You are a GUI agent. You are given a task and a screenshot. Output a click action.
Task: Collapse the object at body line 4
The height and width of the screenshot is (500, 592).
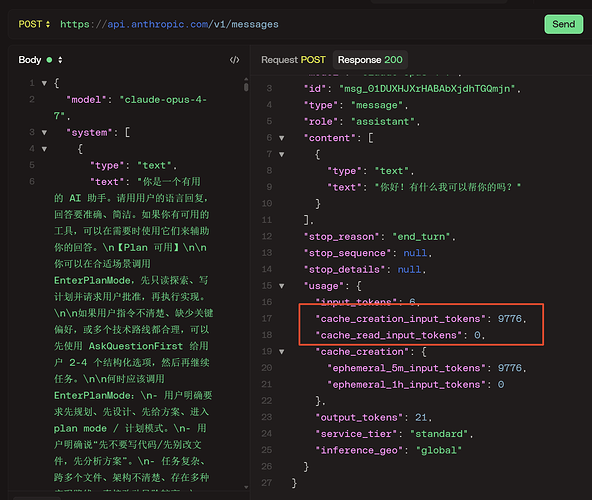tap(45, 149)
